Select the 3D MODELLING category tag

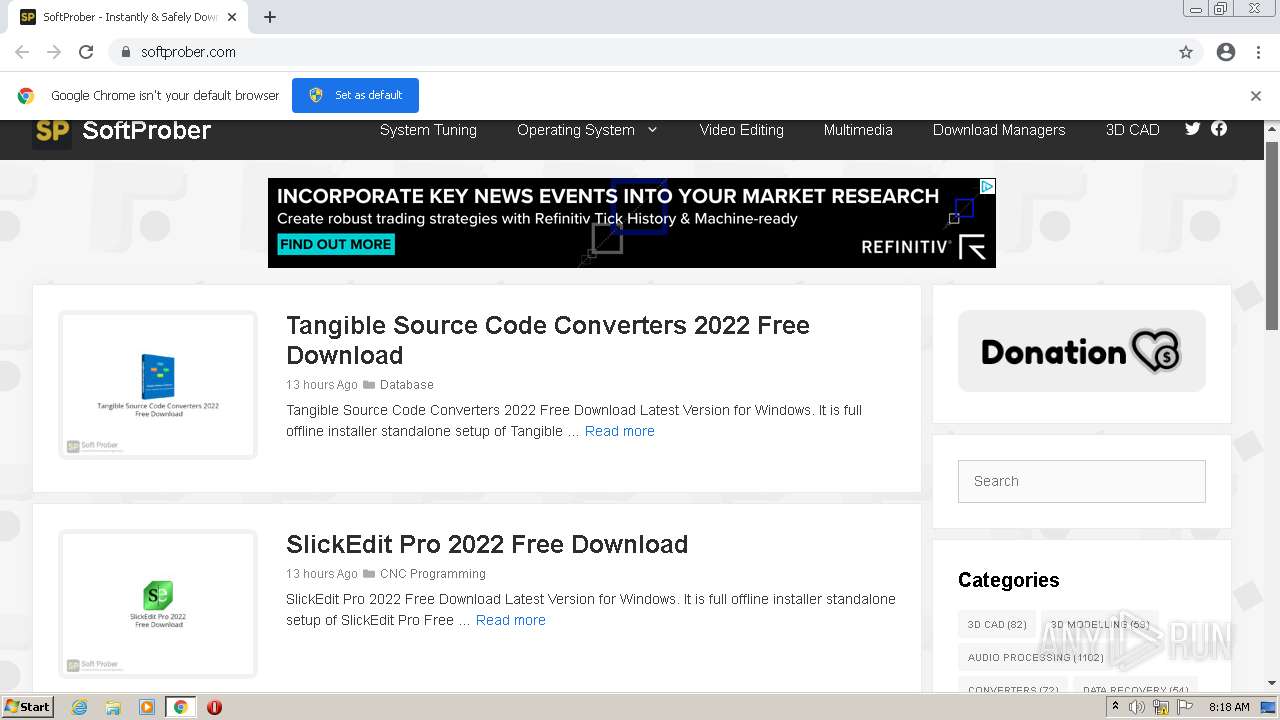[1100, 624]
